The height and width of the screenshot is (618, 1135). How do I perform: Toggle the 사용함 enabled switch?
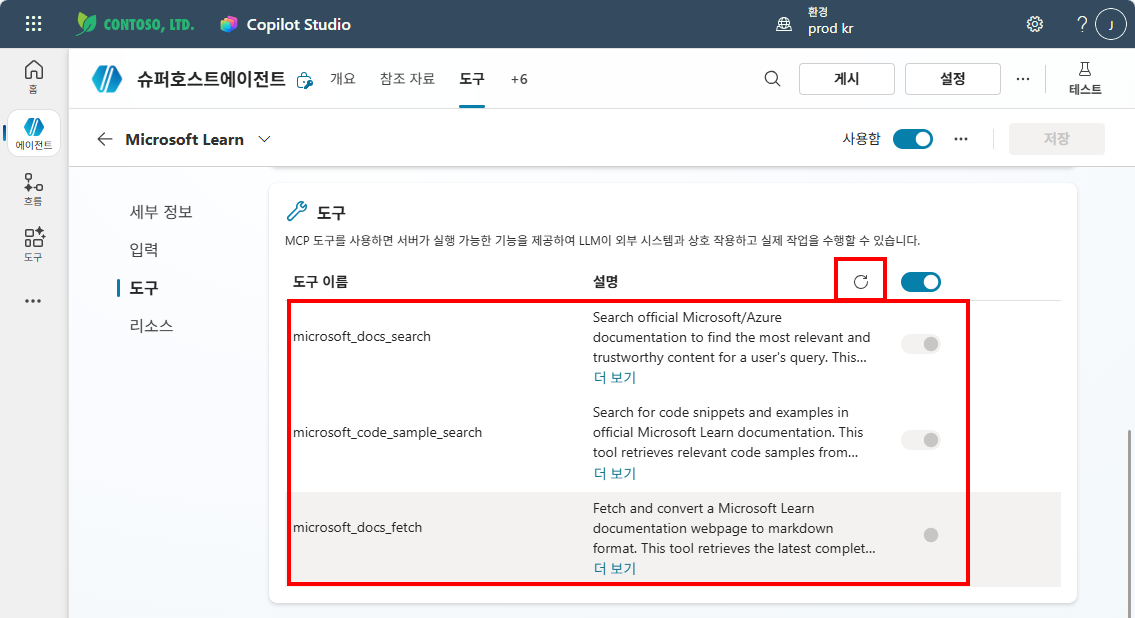tap(913, 139)
